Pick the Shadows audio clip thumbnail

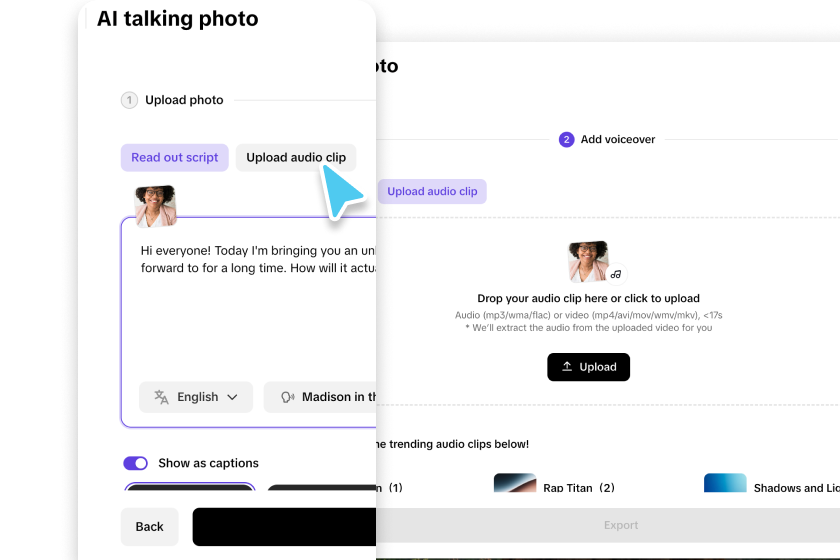[725, 484]
